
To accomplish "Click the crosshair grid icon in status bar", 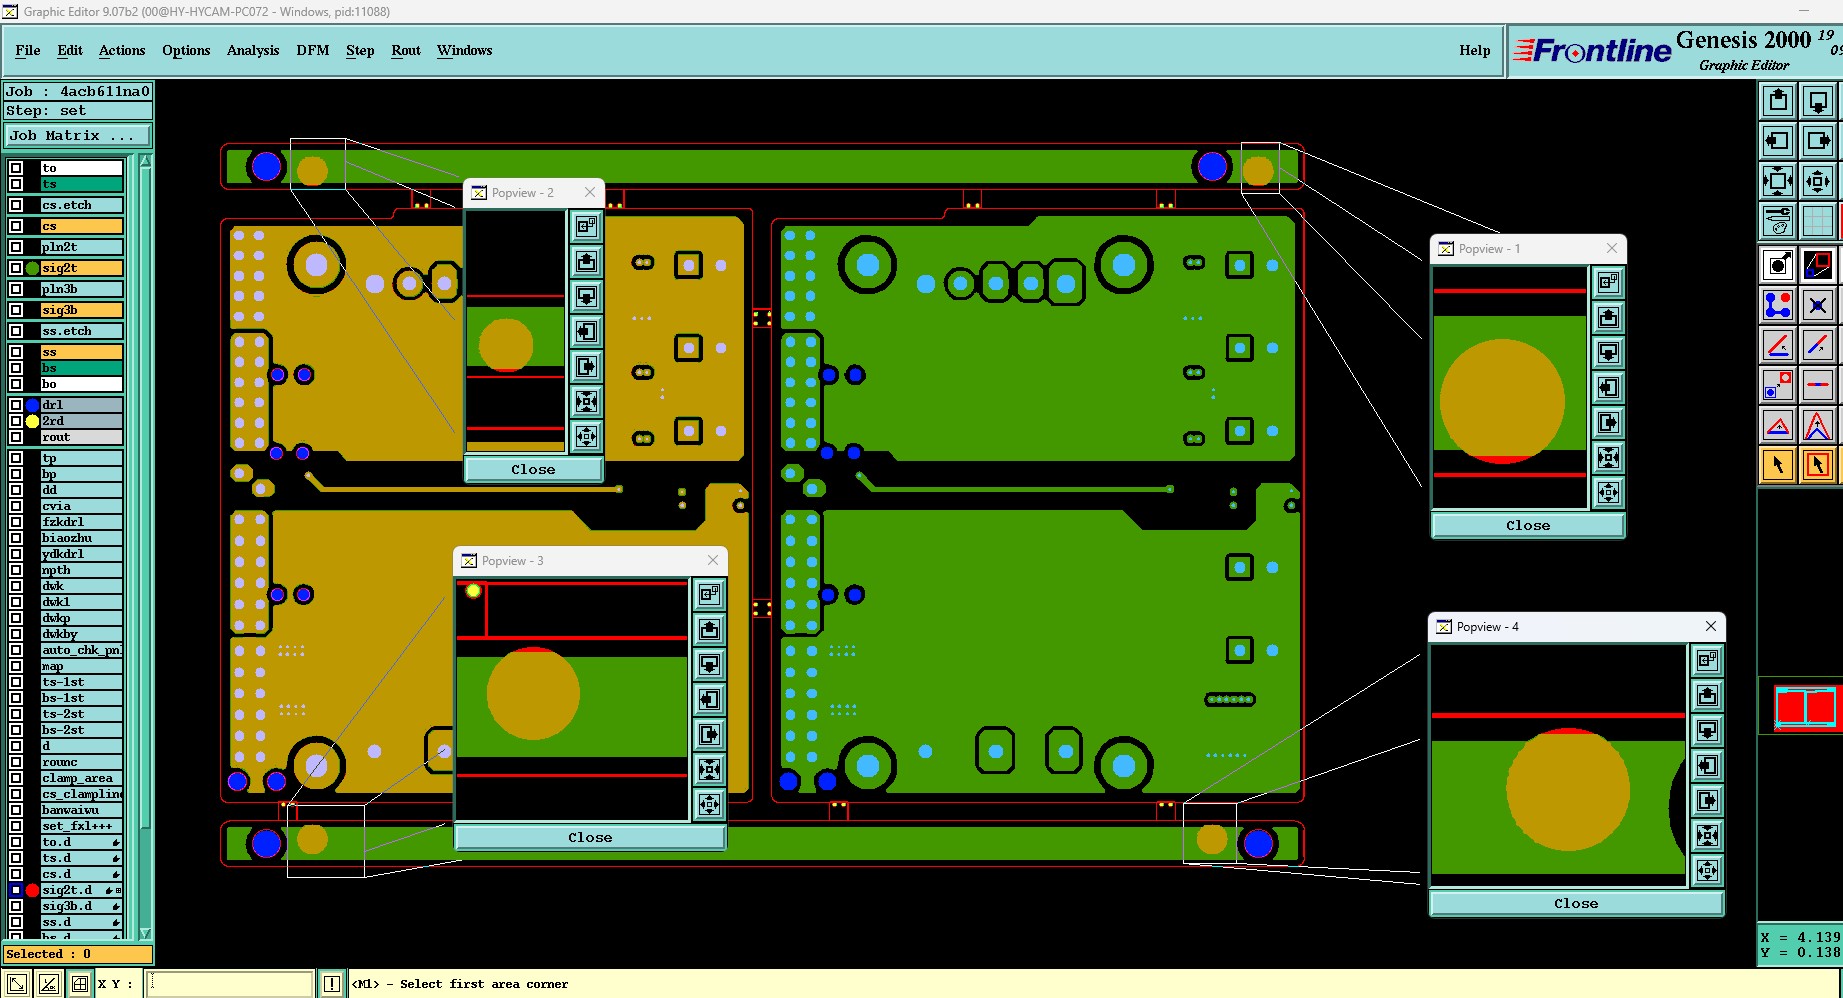I will pyautogui.click(x=80, y=984).
